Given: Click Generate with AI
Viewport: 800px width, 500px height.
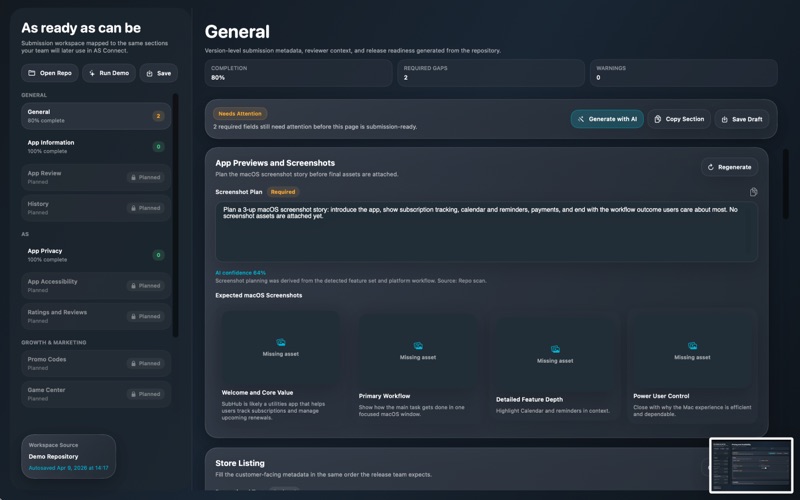Looking at the screenshot, I should [607, 119].
